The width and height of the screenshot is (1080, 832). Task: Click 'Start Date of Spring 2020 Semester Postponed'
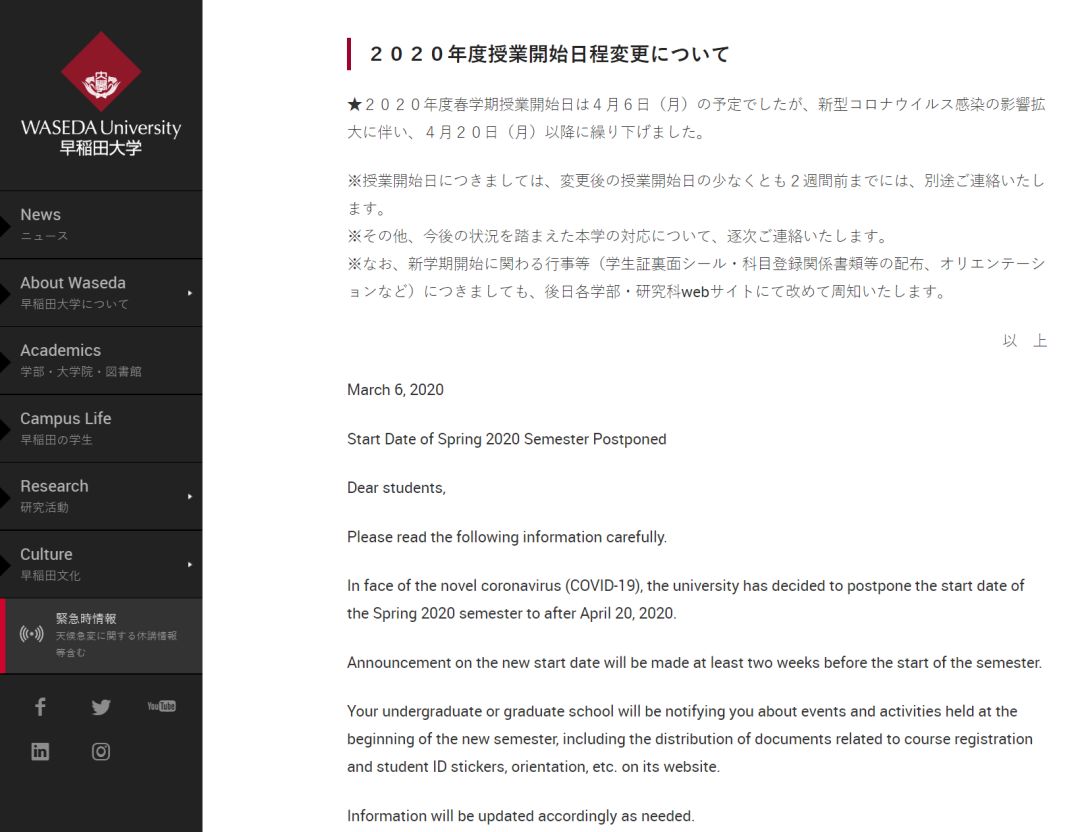[x=507, y=439]
